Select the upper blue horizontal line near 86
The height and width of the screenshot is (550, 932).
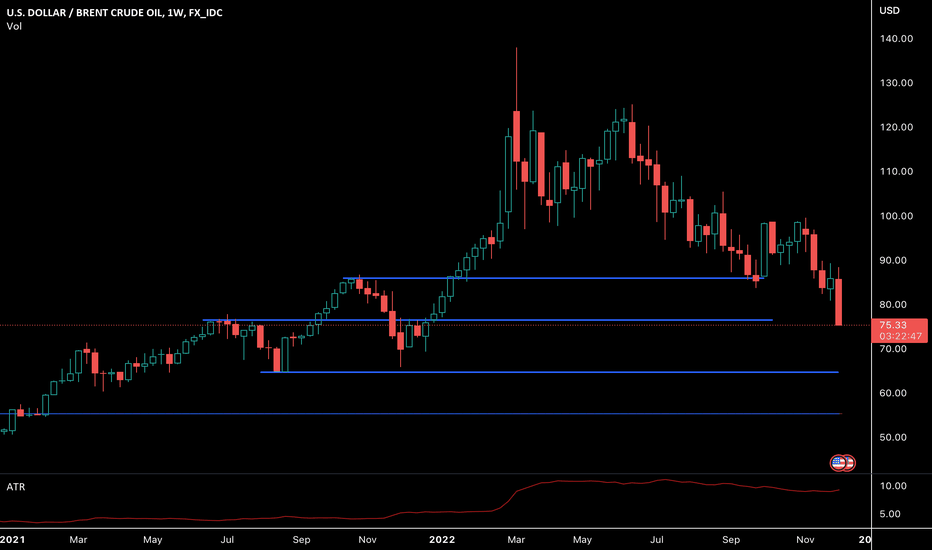pos(553,278)
